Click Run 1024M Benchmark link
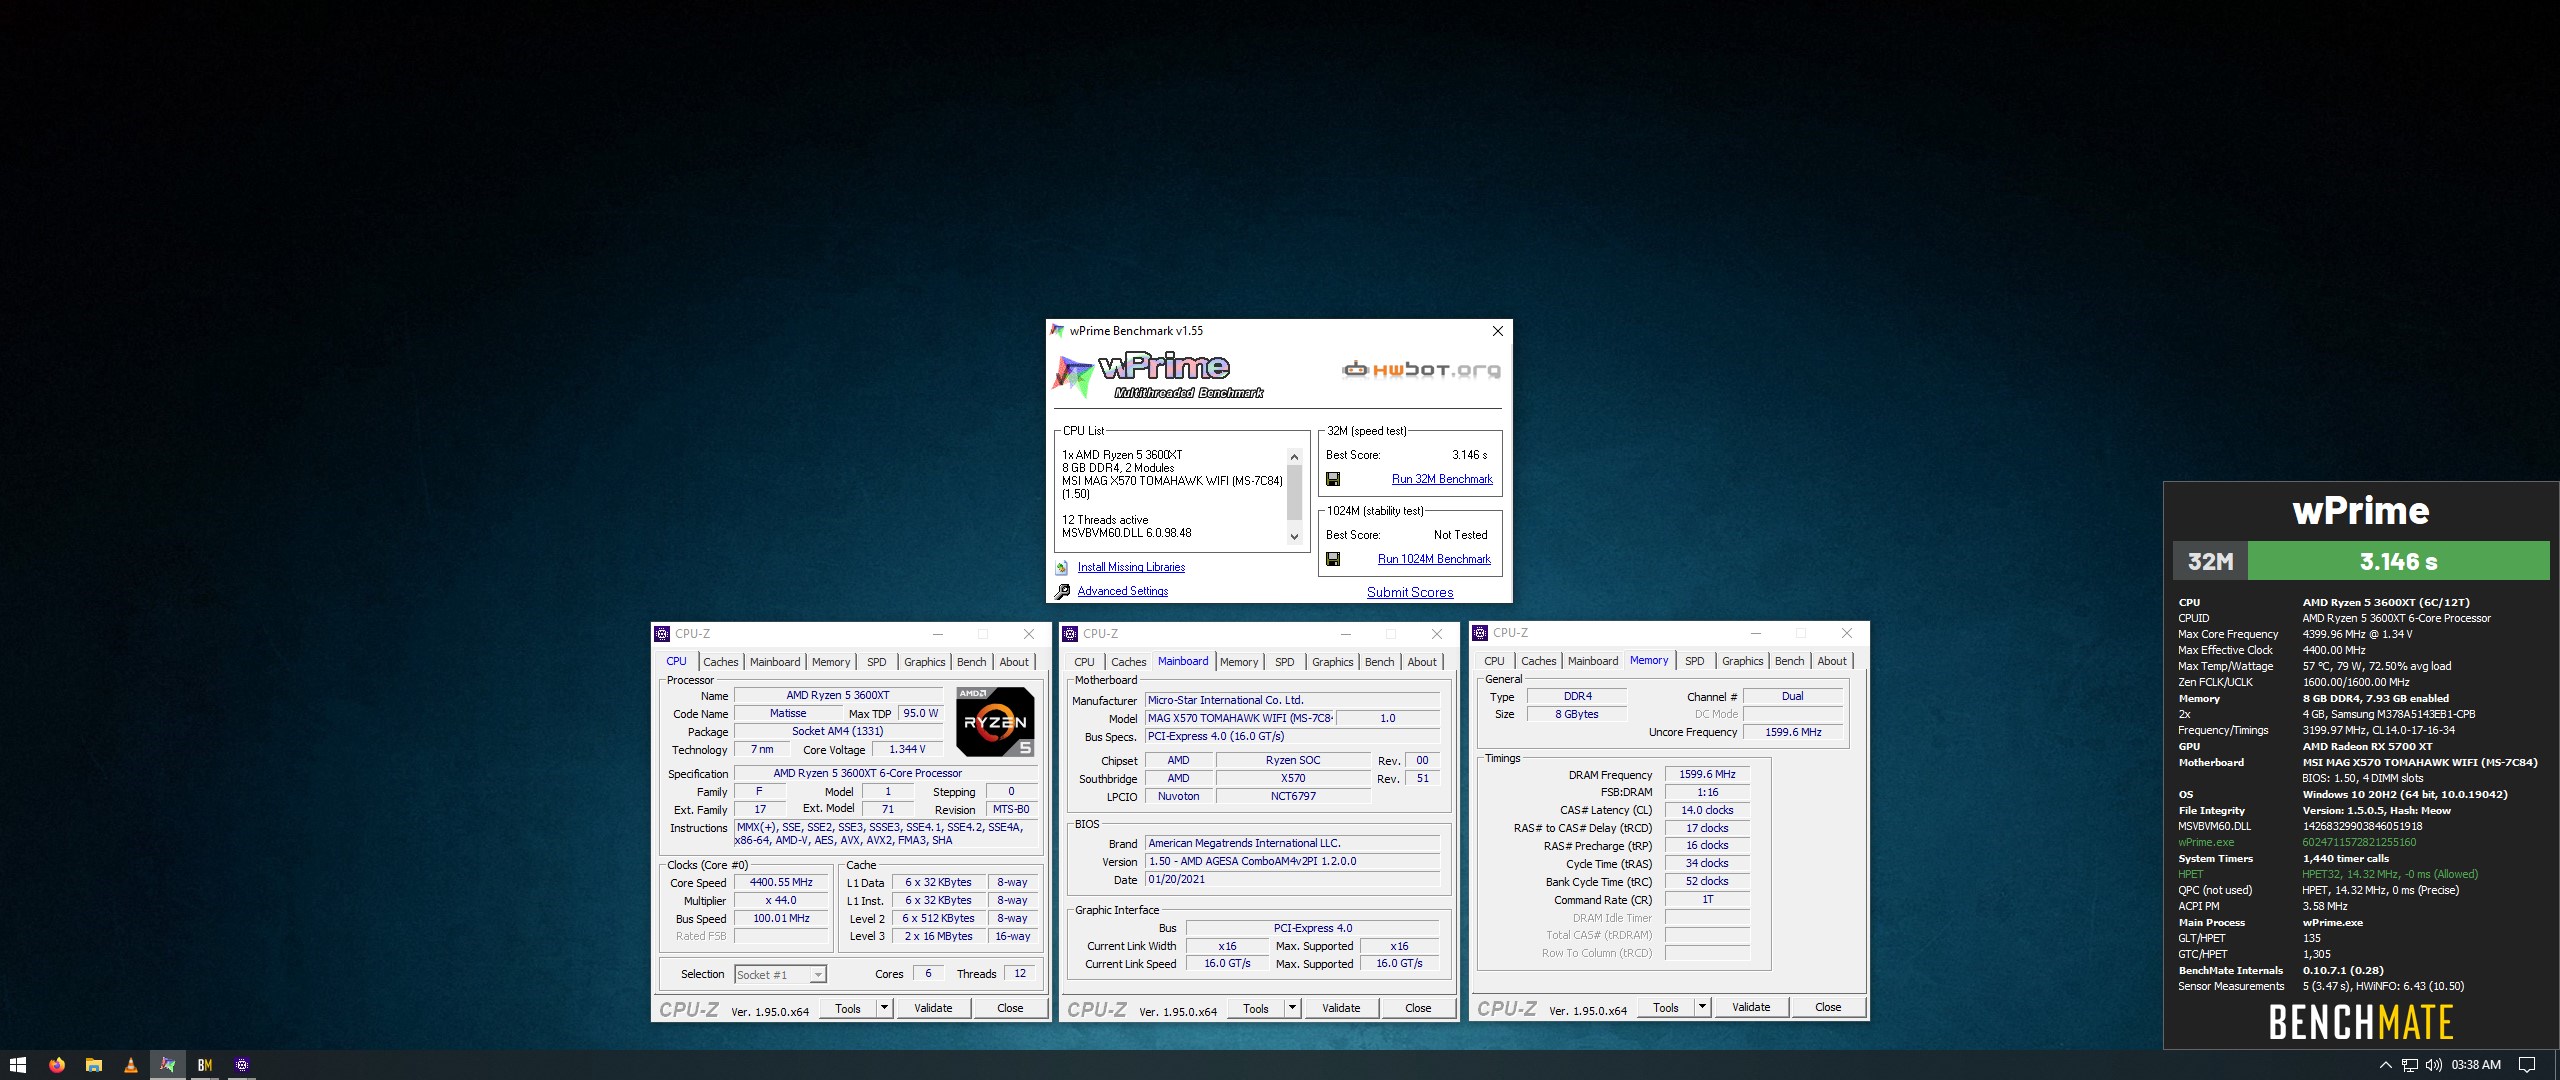The image size is (2560, 1080). pos(1434,559)
